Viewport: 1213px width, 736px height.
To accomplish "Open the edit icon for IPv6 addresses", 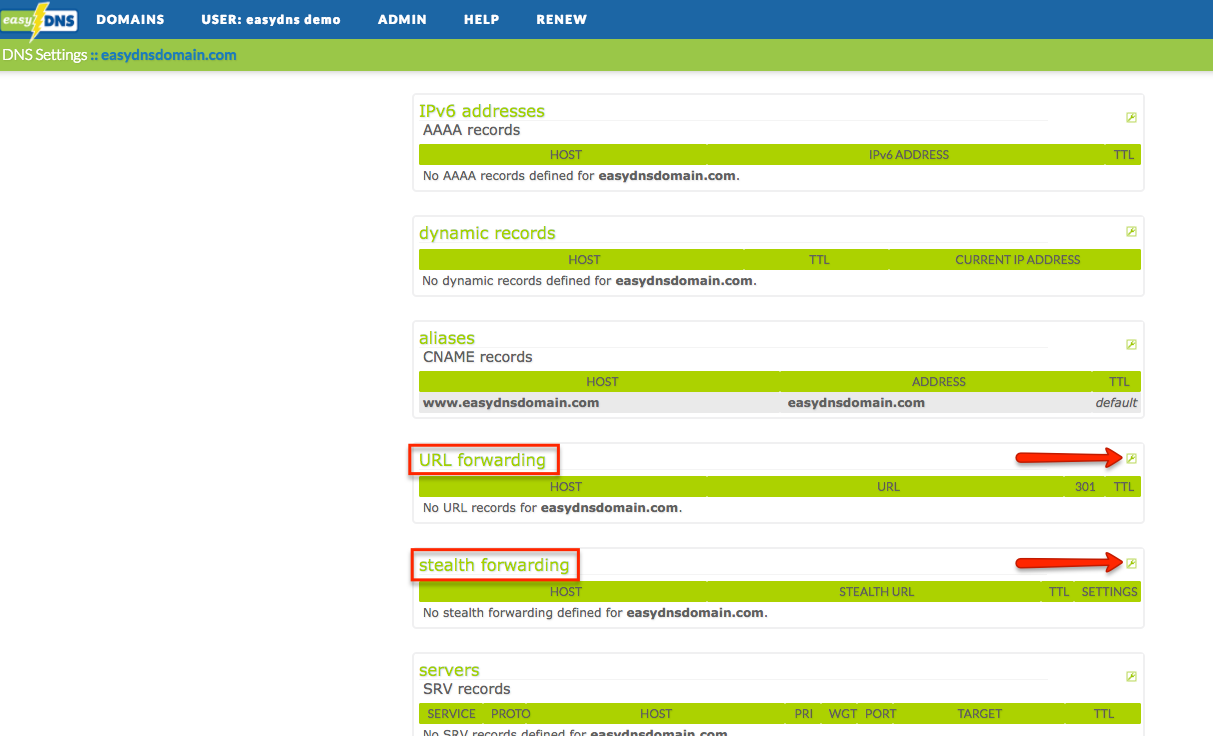I will [1131, 118].
